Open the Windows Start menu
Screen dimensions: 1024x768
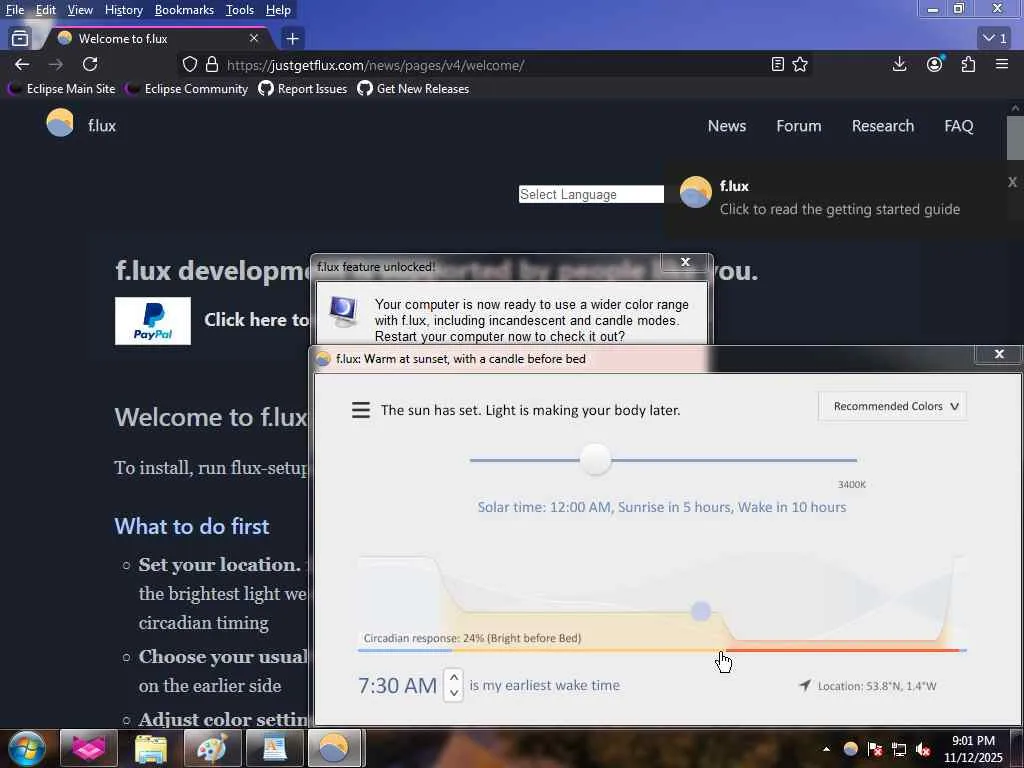[x=27, y=748]
